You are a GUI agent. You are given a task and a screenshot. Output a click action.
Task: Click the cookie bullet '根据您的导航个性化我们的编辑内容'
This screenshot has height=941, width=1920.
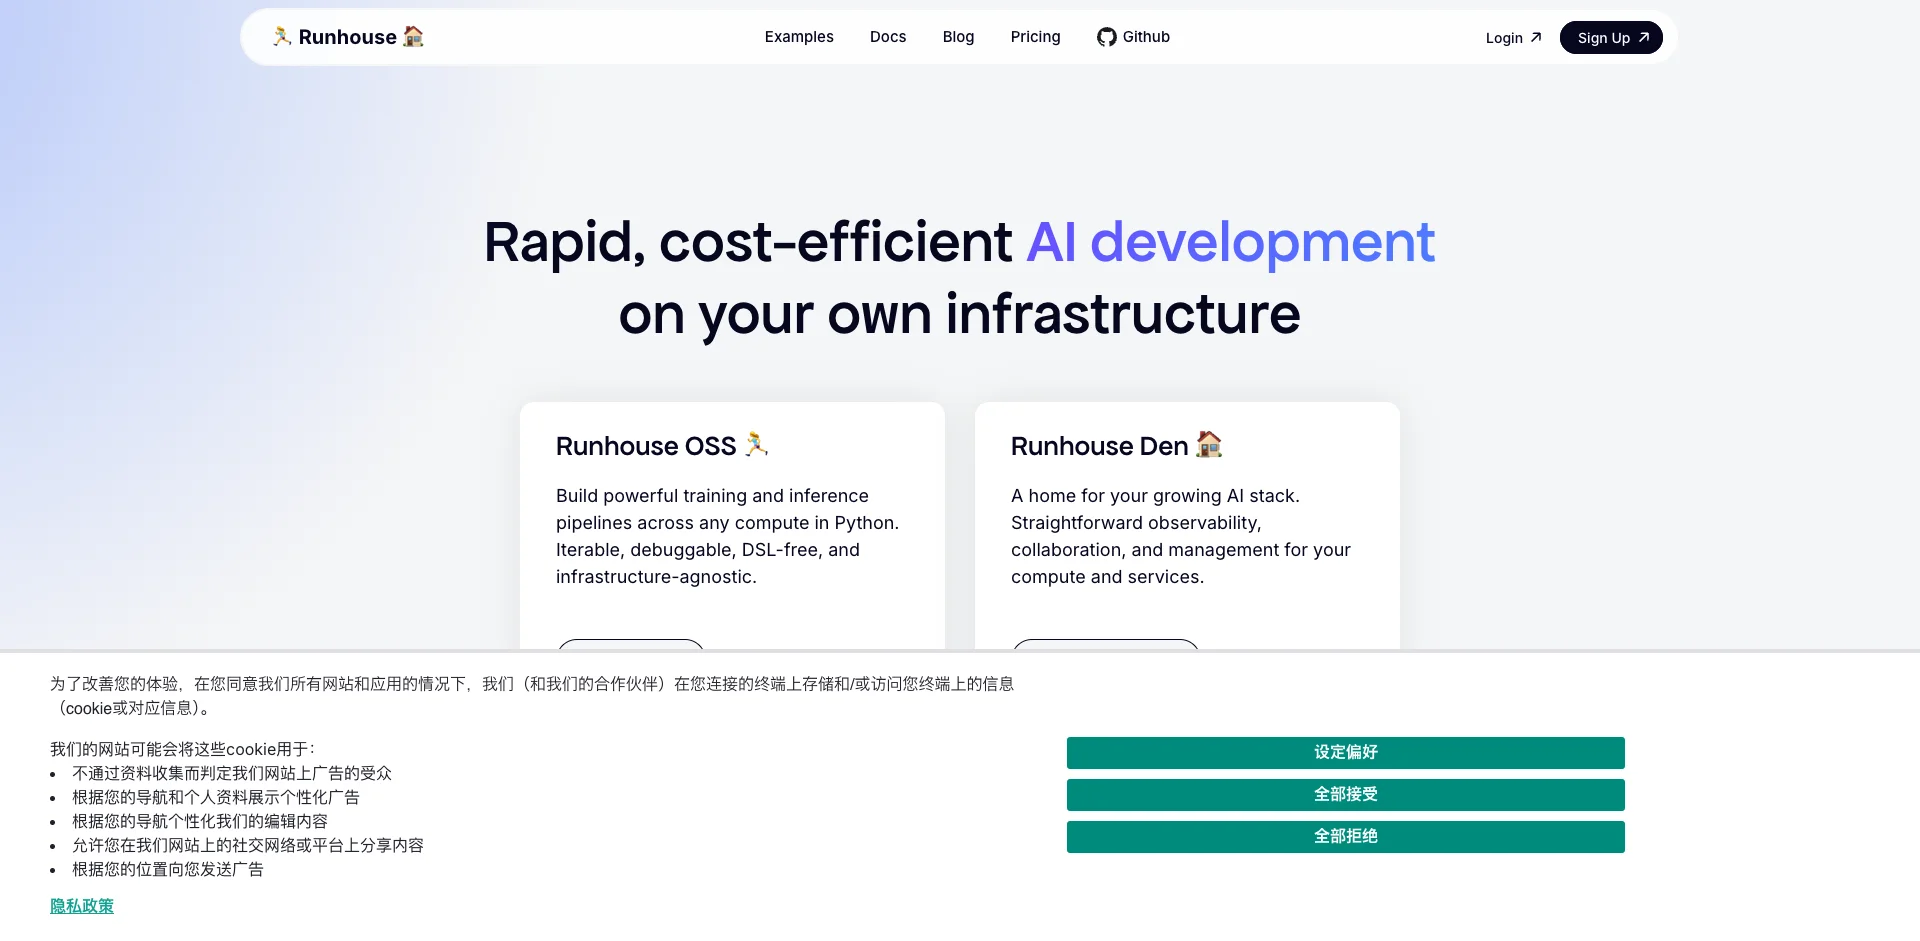pos(200,822)
